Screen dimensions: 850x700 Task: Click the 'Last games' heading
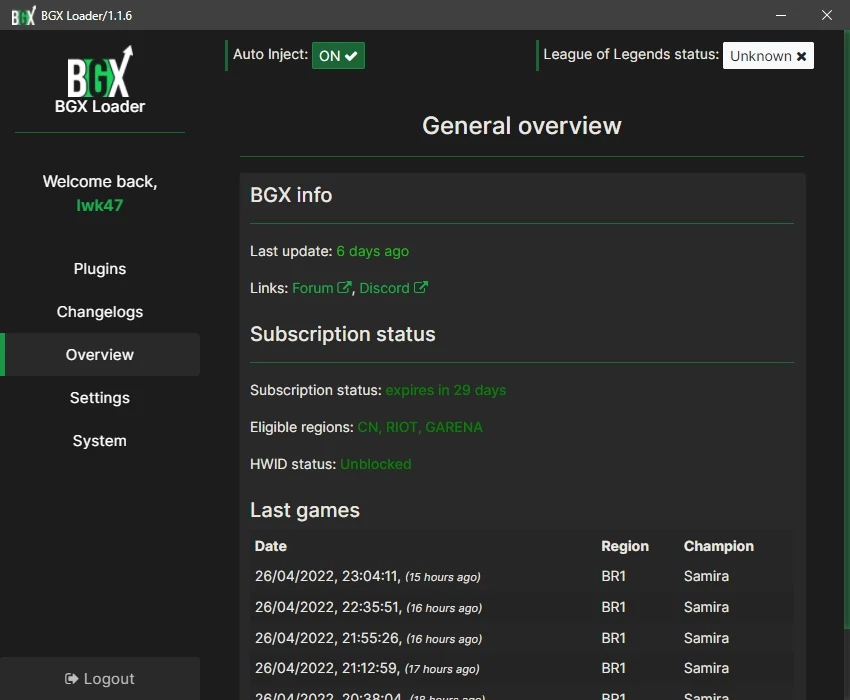point(305,510)
